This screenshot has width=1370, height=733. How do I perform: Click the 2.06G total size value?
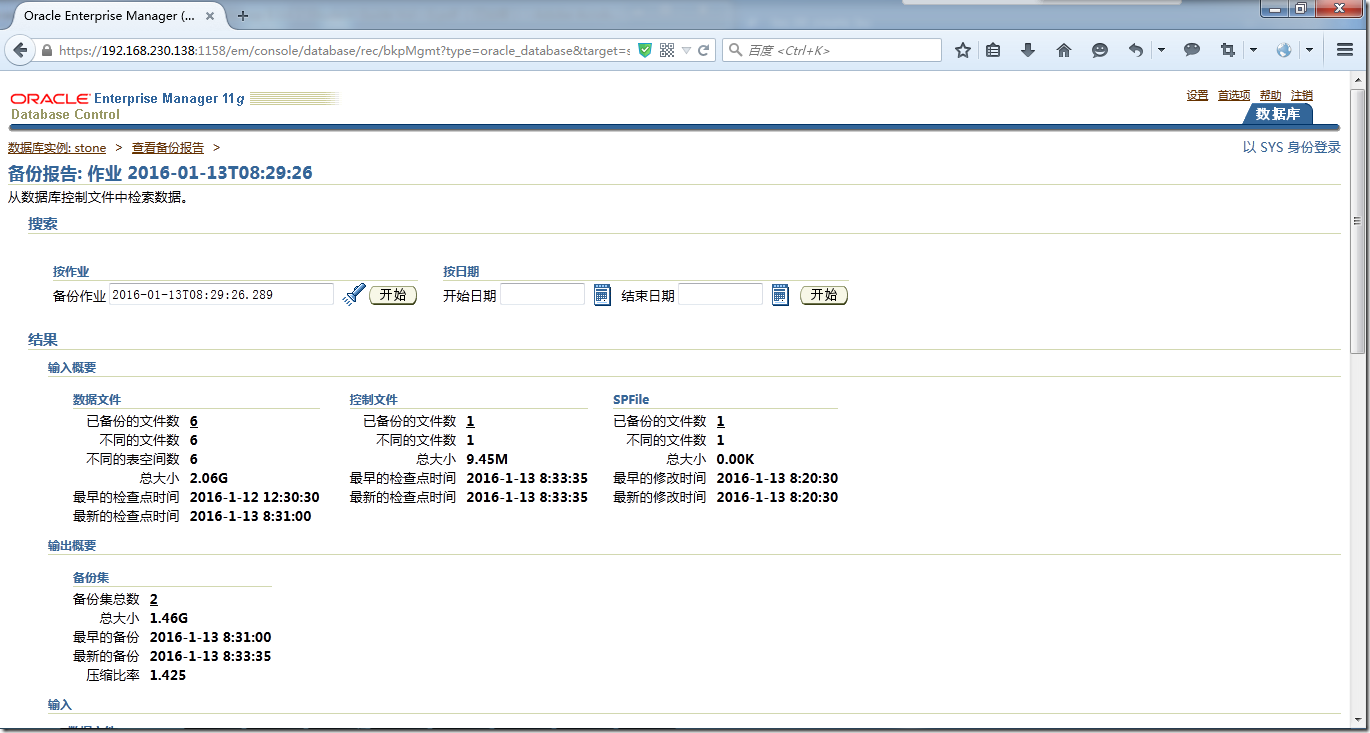click(208, 478)
